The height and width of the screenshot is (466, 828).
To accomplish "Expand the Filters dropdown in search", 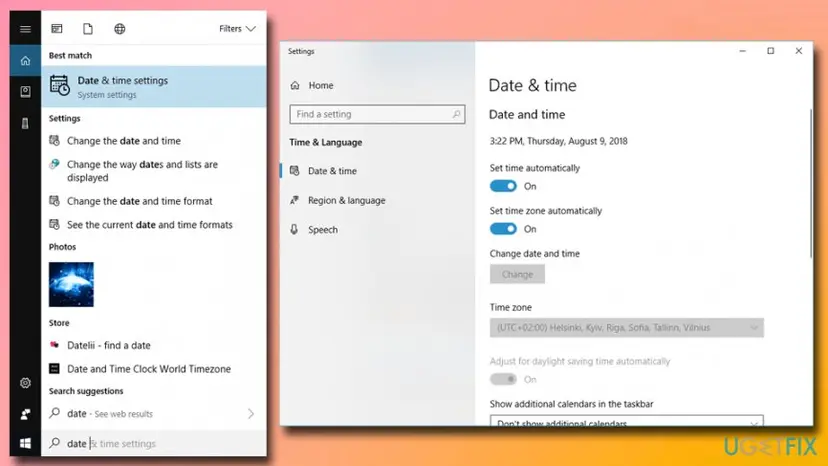I will click(x=237, y=29).
